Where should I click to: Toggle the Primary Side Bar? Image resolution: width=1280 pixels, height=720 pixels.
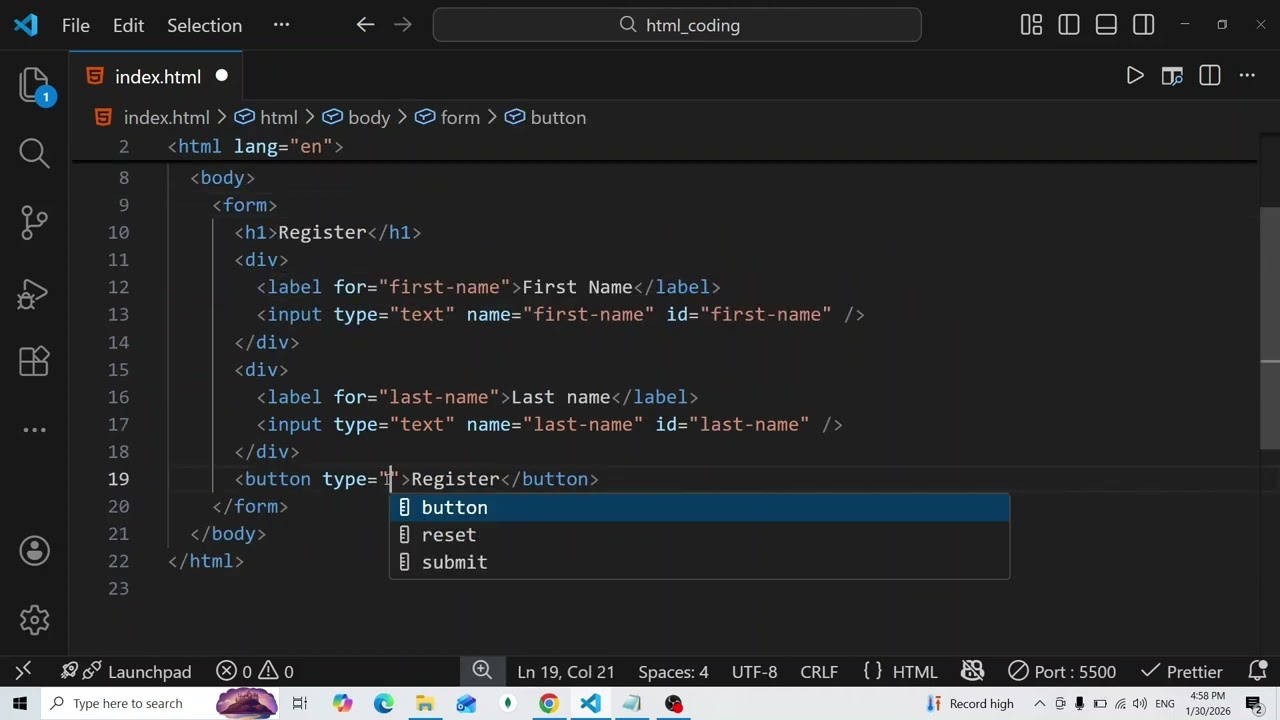click(1069, 25)
